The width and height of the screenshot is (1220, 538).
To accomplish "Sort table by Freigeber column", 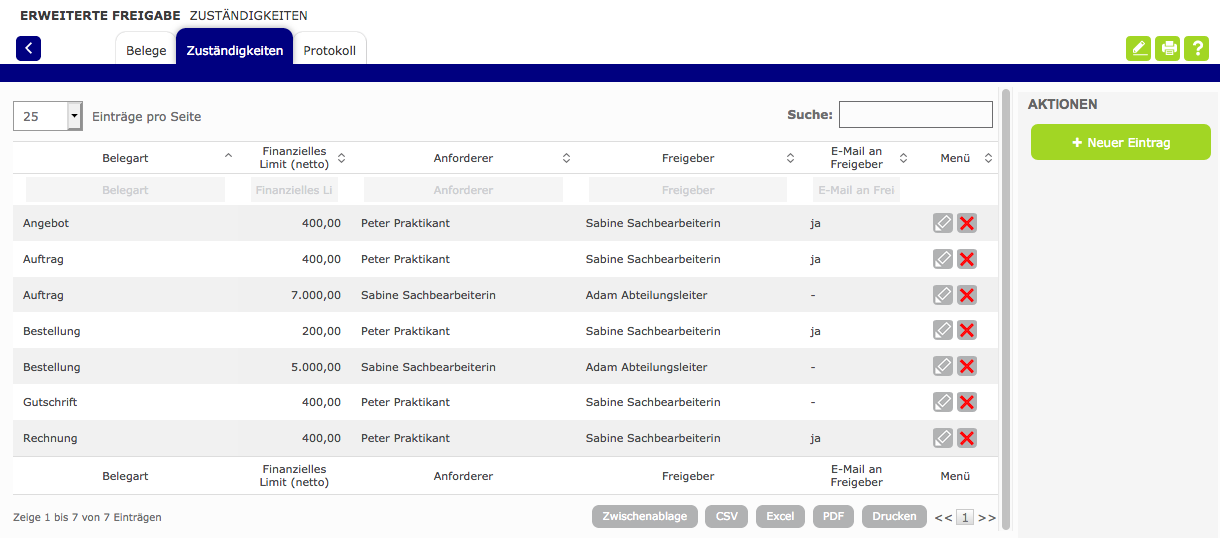I will [688, 158].
